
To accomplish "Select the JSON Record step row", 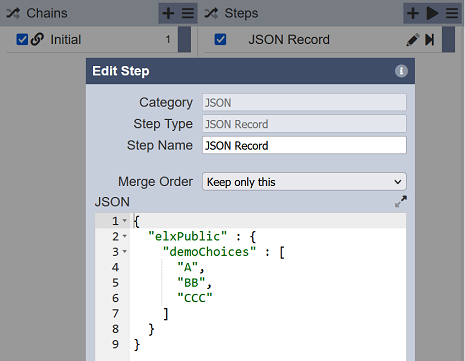I will point(323,40).
